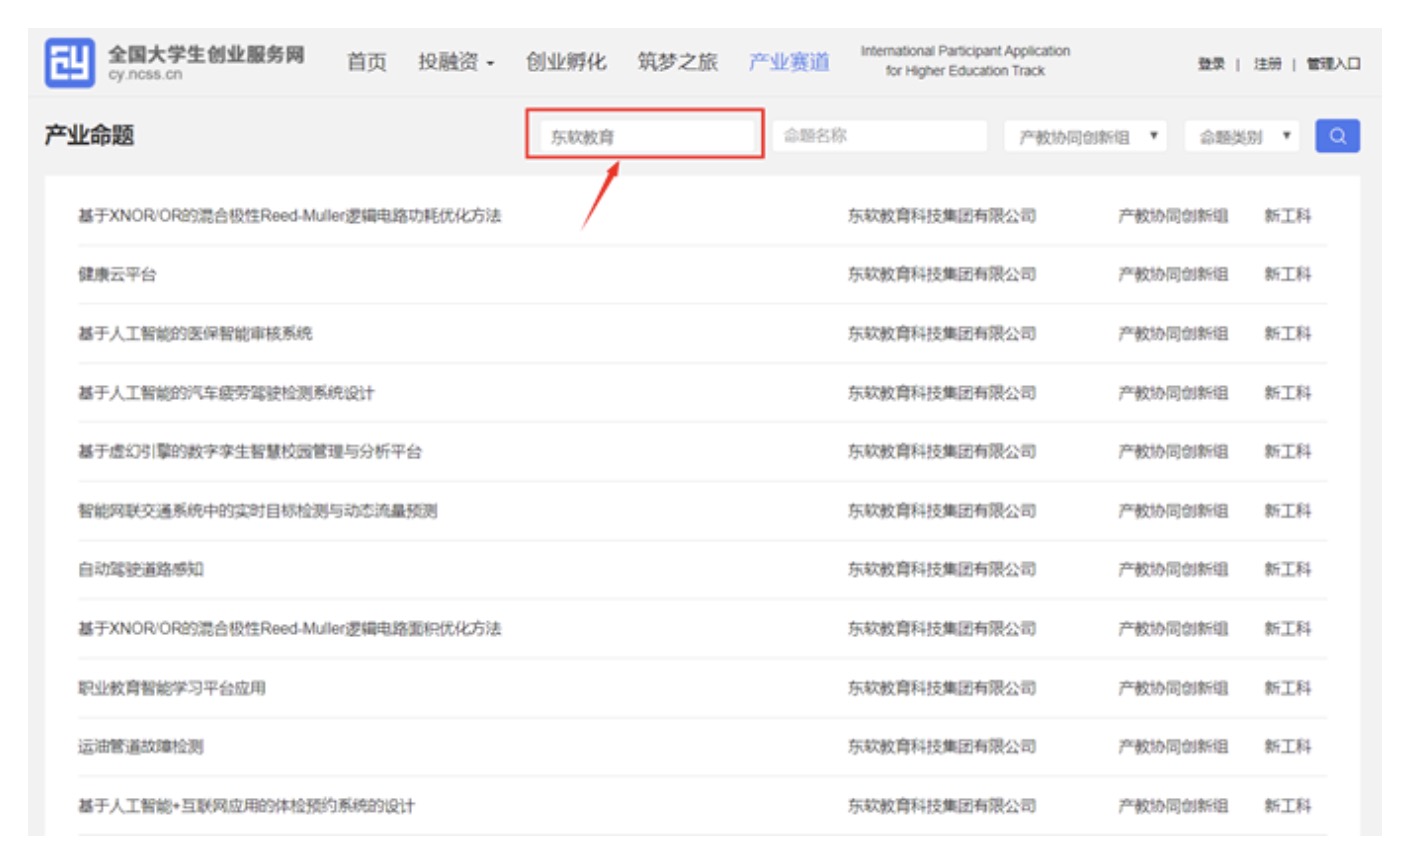Viewport: 1402px width, 850px height.
Task: Click 新工科 in 运油管道故障检测 row
Action: pos(1287,746)
